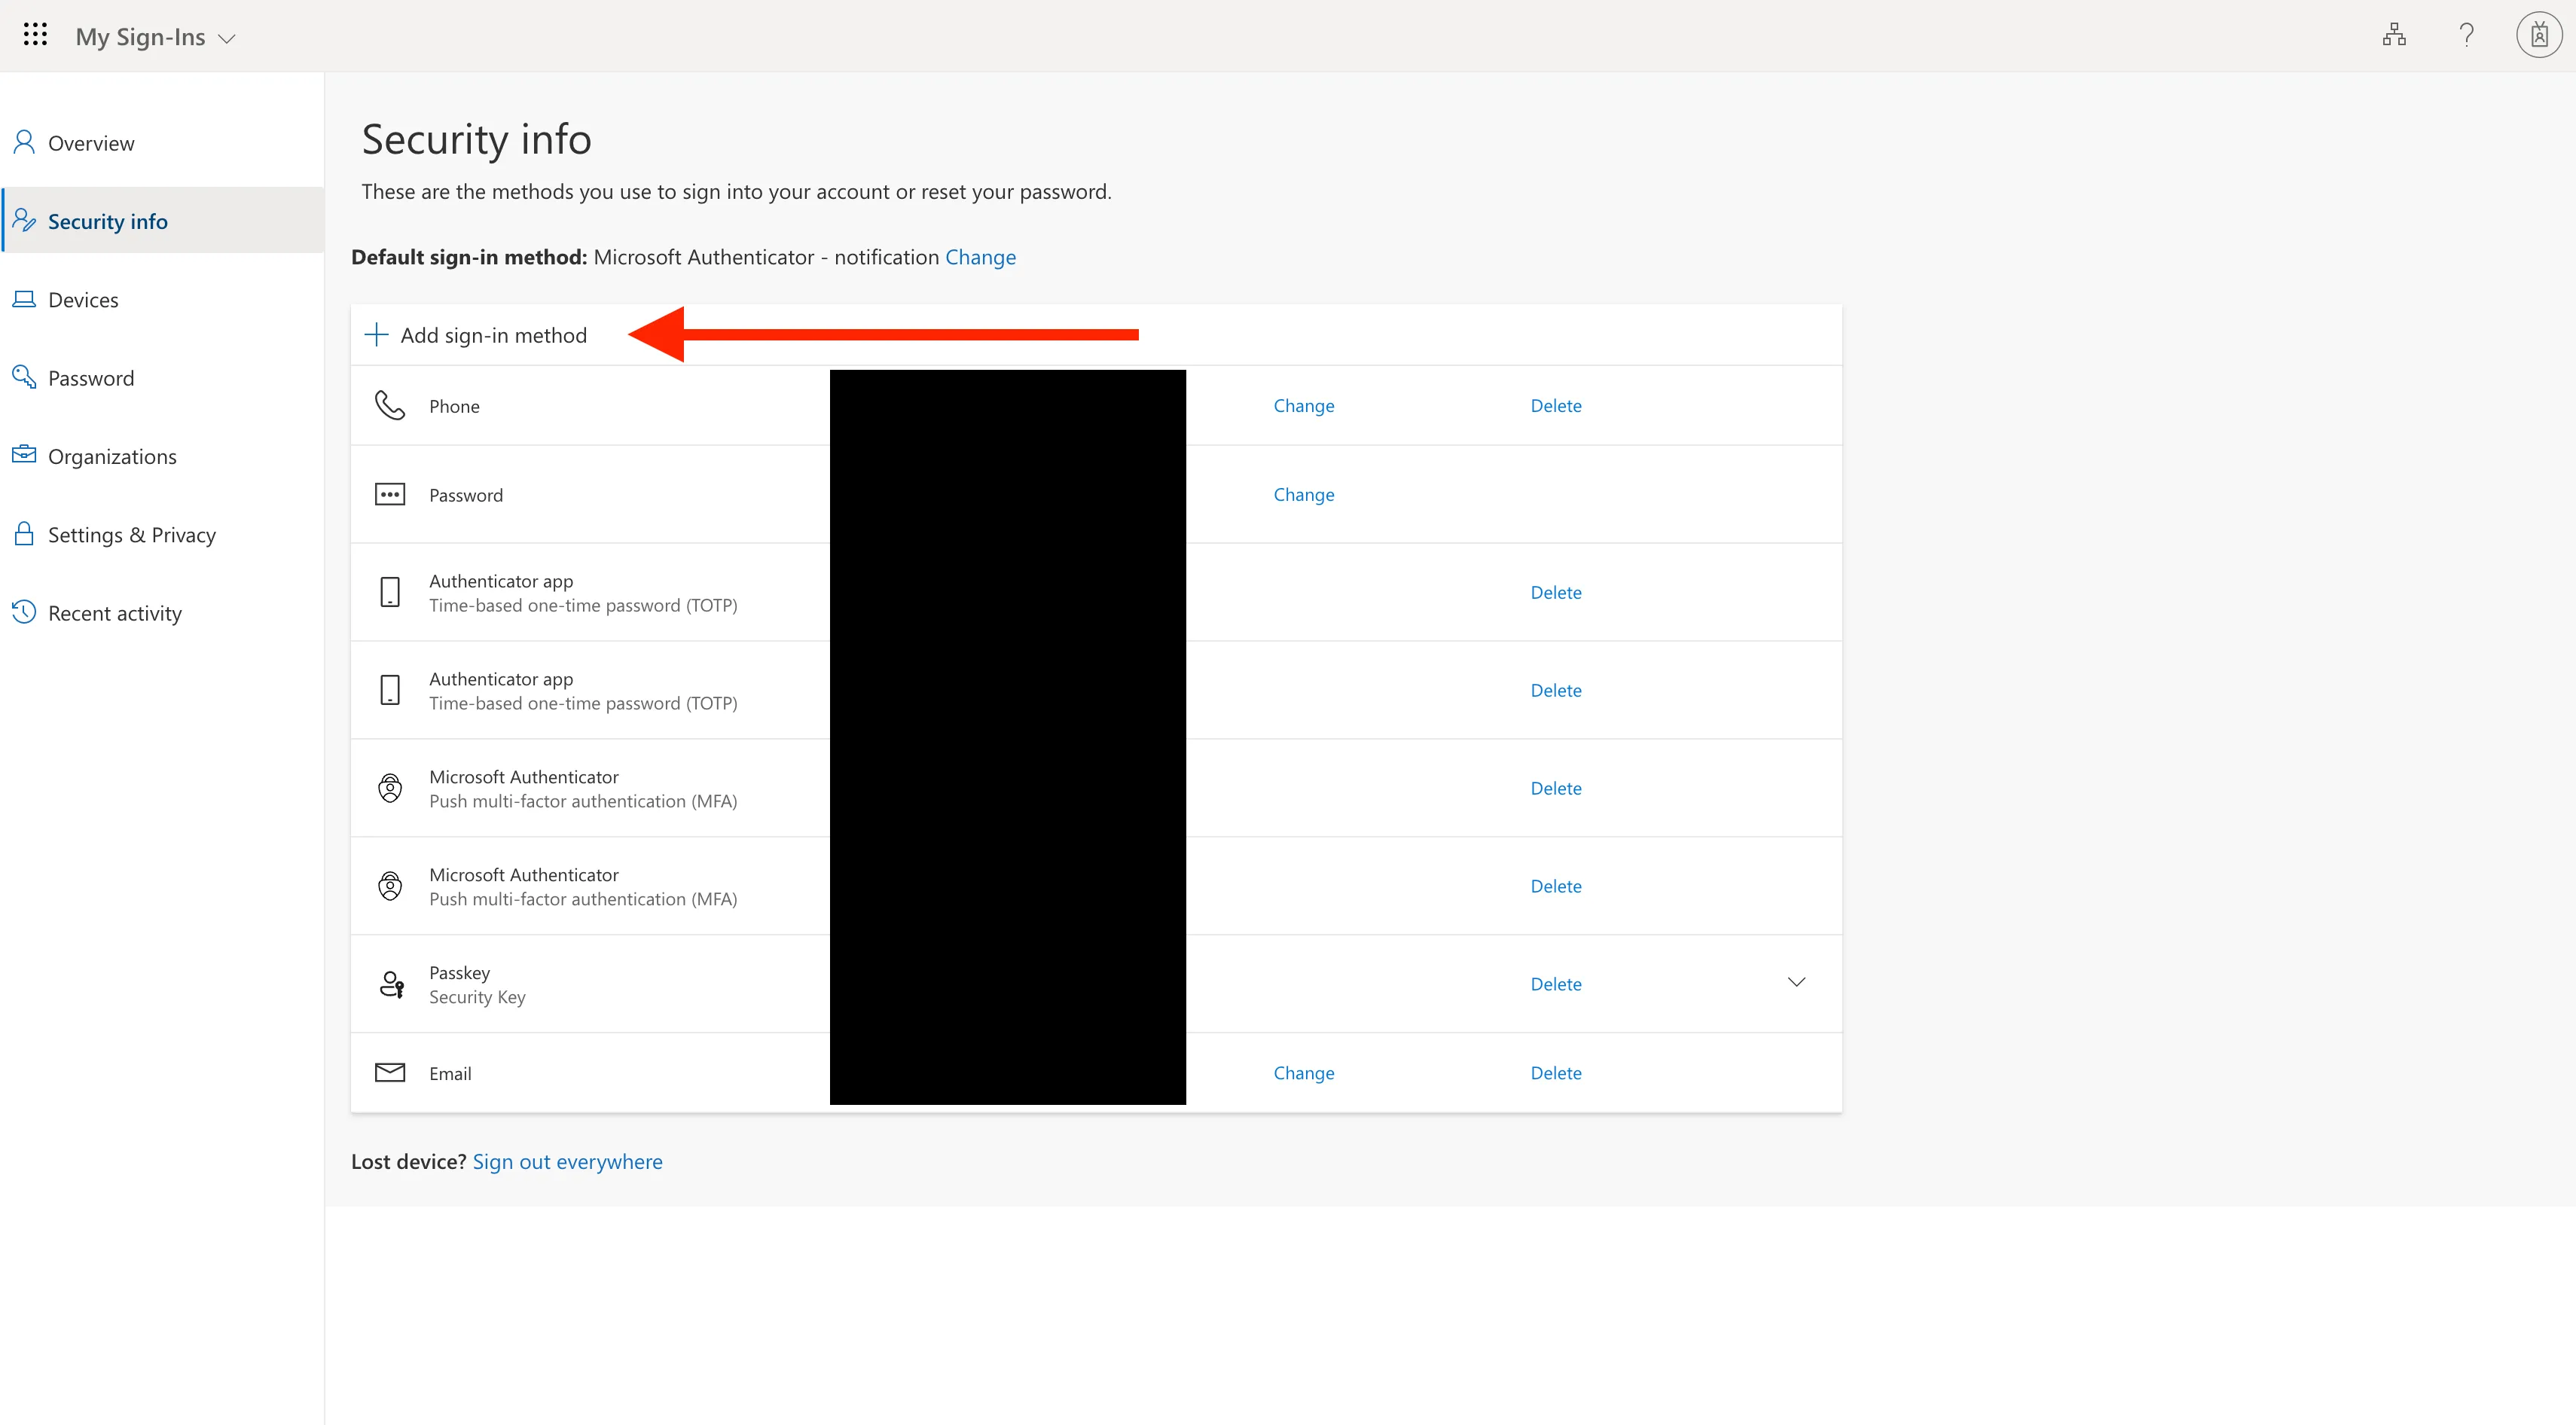Open the help question mark icon
Screen dimensions: 2576x1425
(2467, 35)
